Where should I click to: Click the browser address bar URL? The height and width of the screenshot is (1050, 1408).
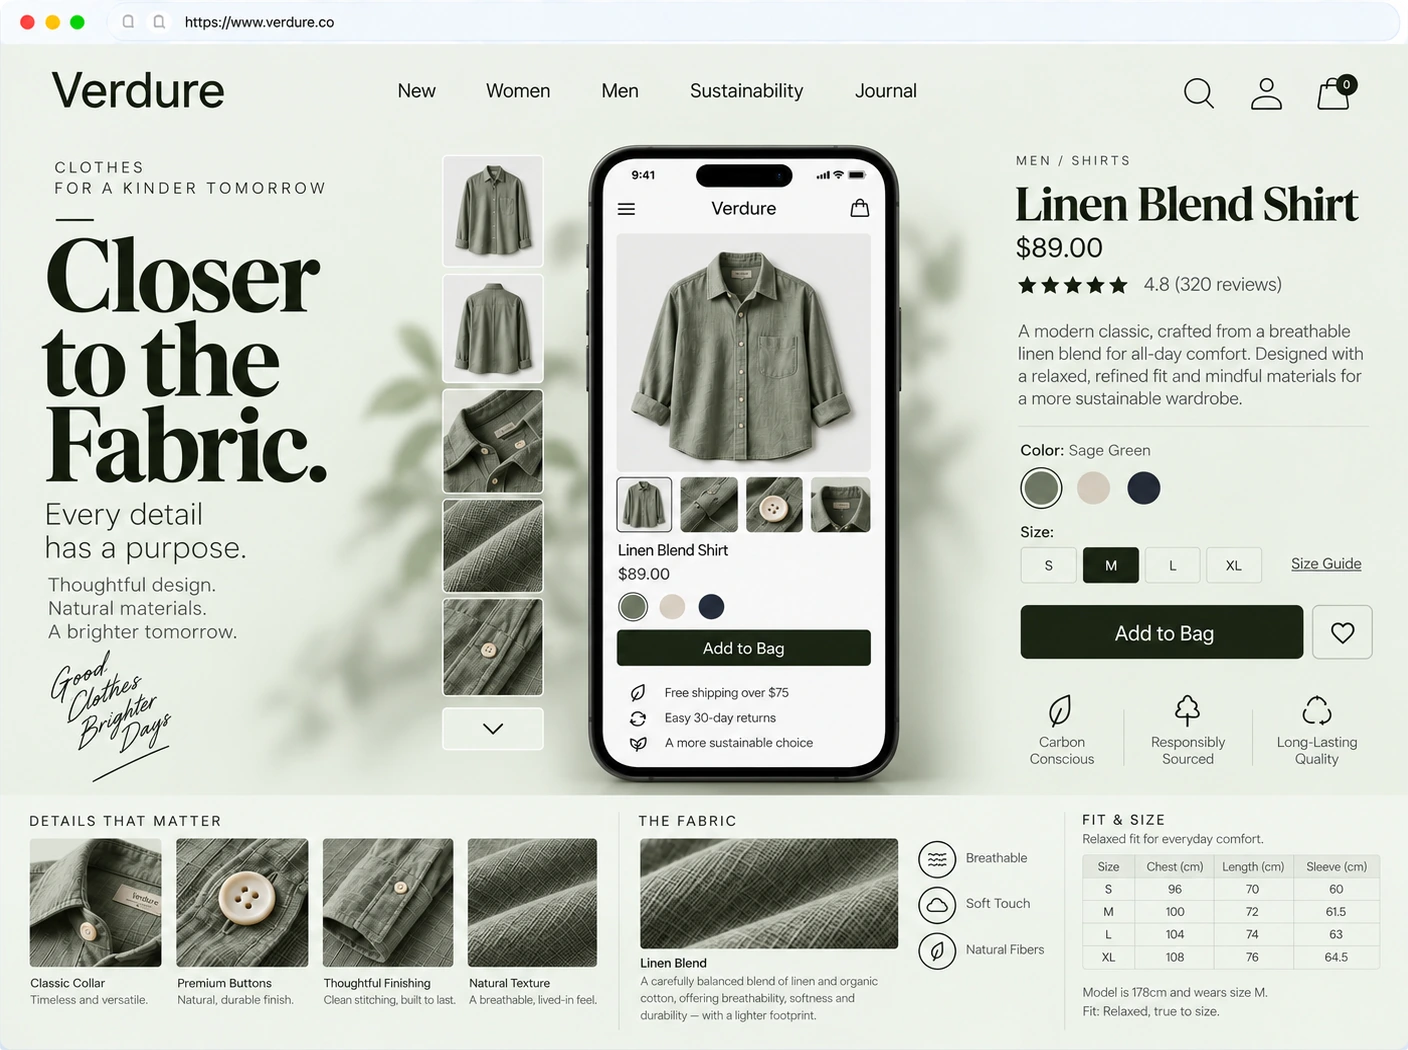pyautogui.click(x=259, y=22)
